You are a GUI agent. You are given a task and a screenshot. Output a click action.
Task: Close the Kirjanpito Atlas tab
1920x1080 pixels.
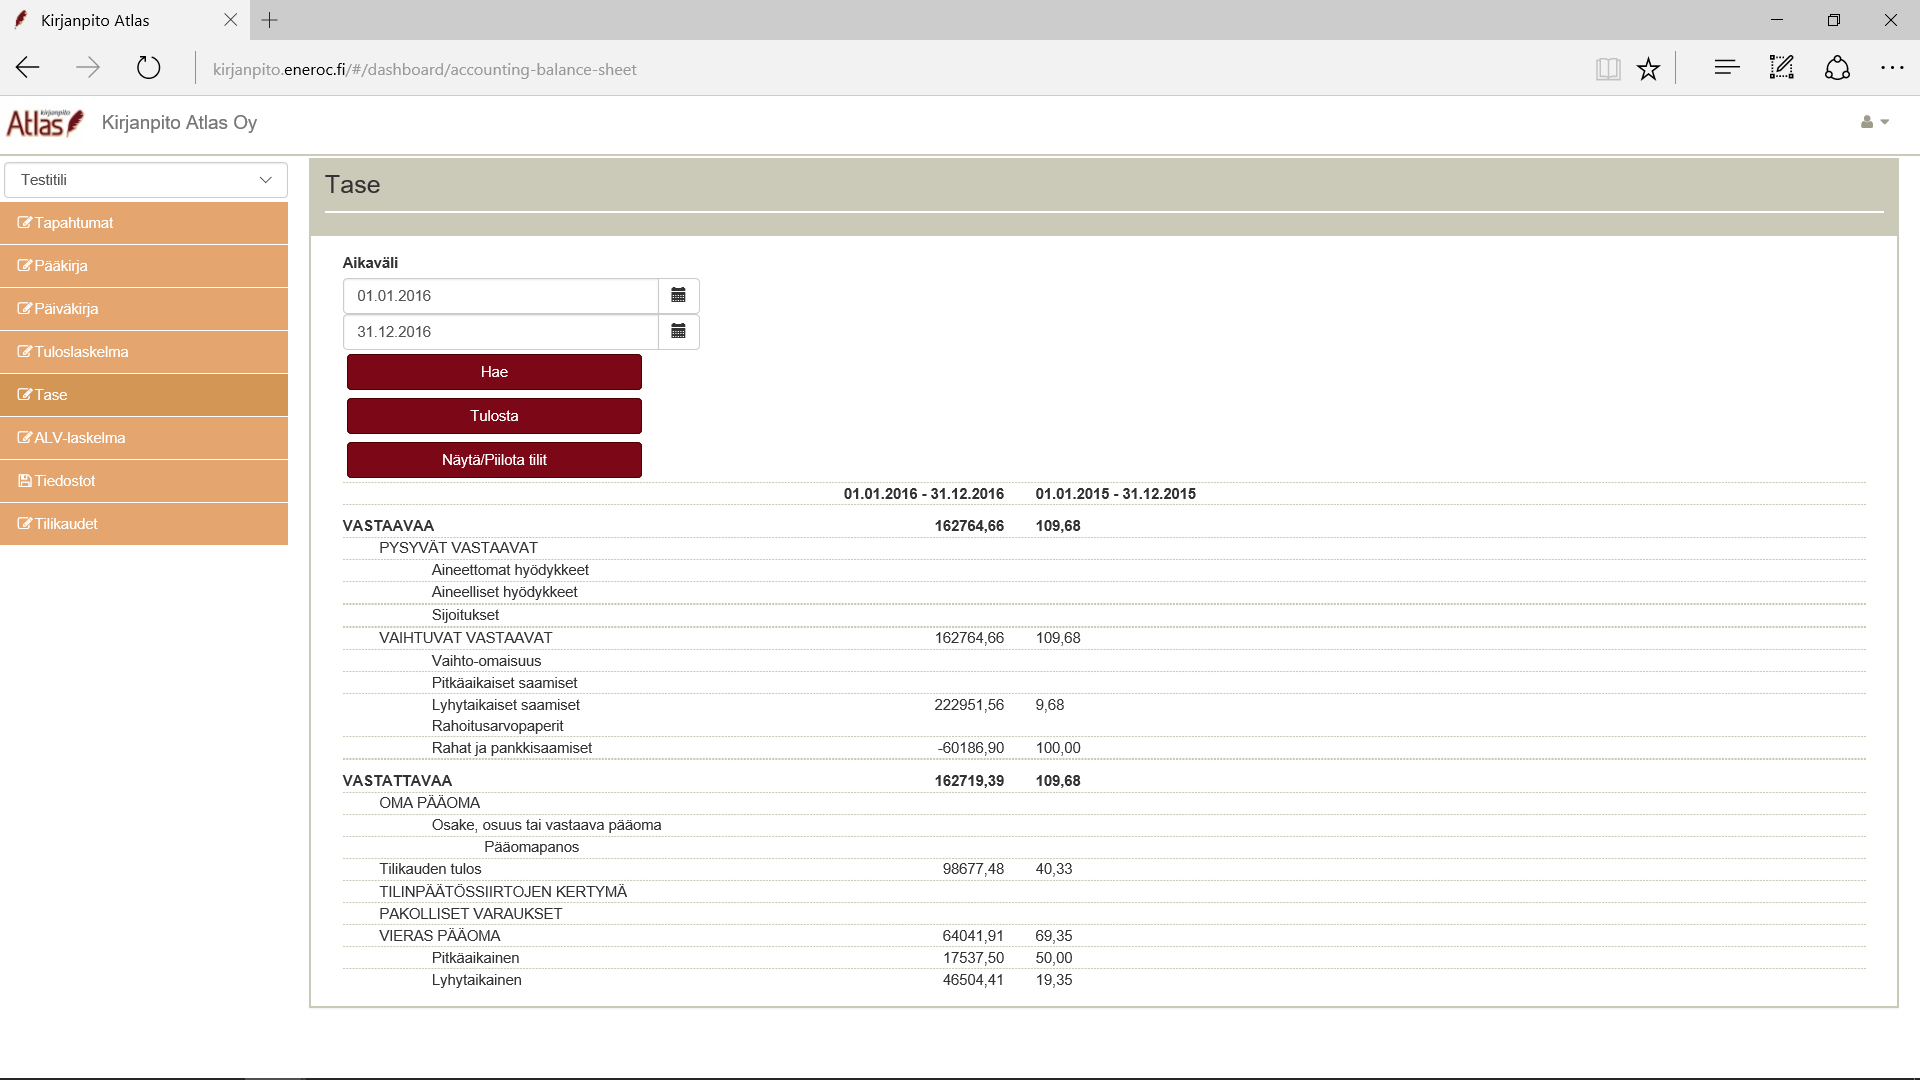[x=231, y=20]
